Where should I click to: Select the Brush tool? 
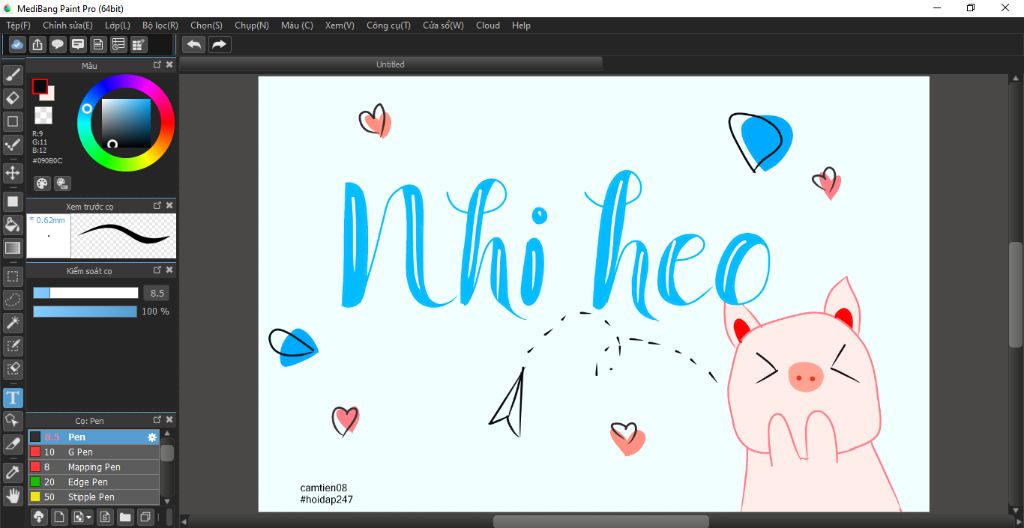12,75
